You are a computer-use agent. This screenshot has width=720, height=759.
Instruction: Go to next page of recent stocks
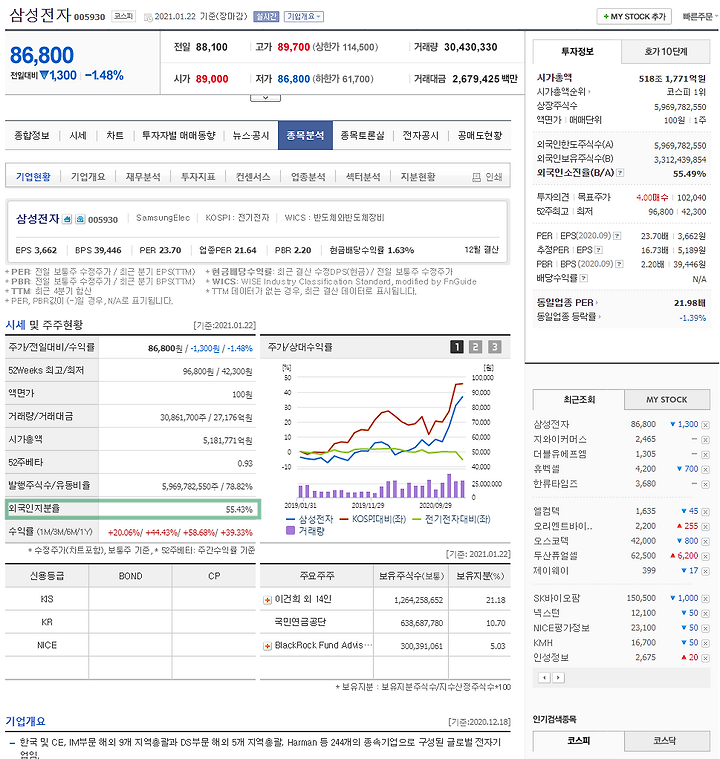[558, 677]
